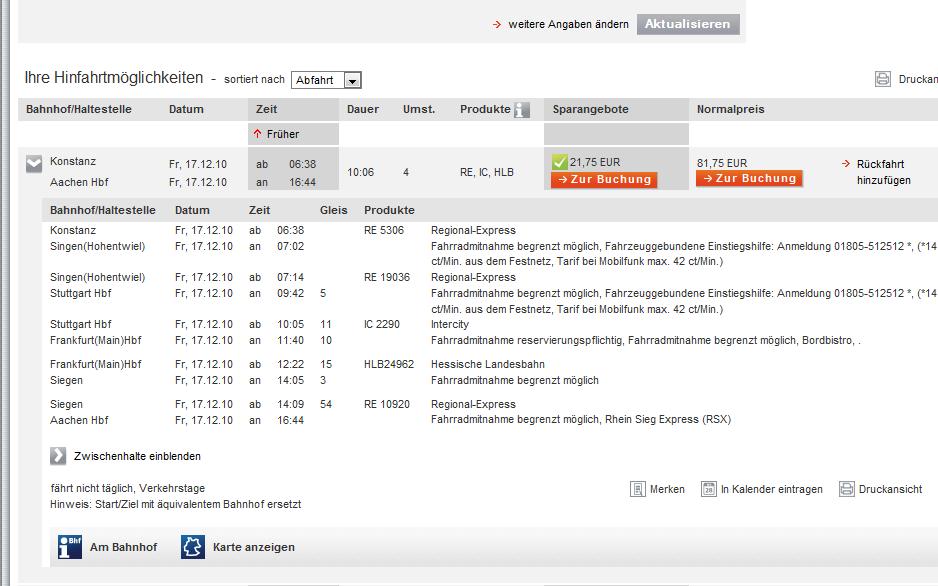This screenshot has width=938, height=586.
Task: Click the Rückfahrt hinzufügen link
Action: (x=883, y=172)
